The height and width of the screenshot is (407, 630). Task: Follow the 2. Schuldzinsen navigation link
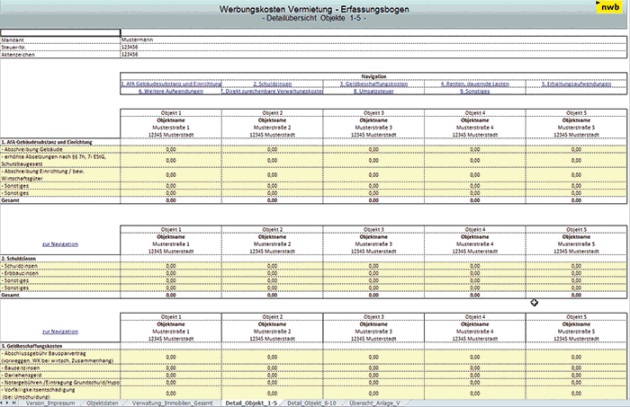point(272,84)
